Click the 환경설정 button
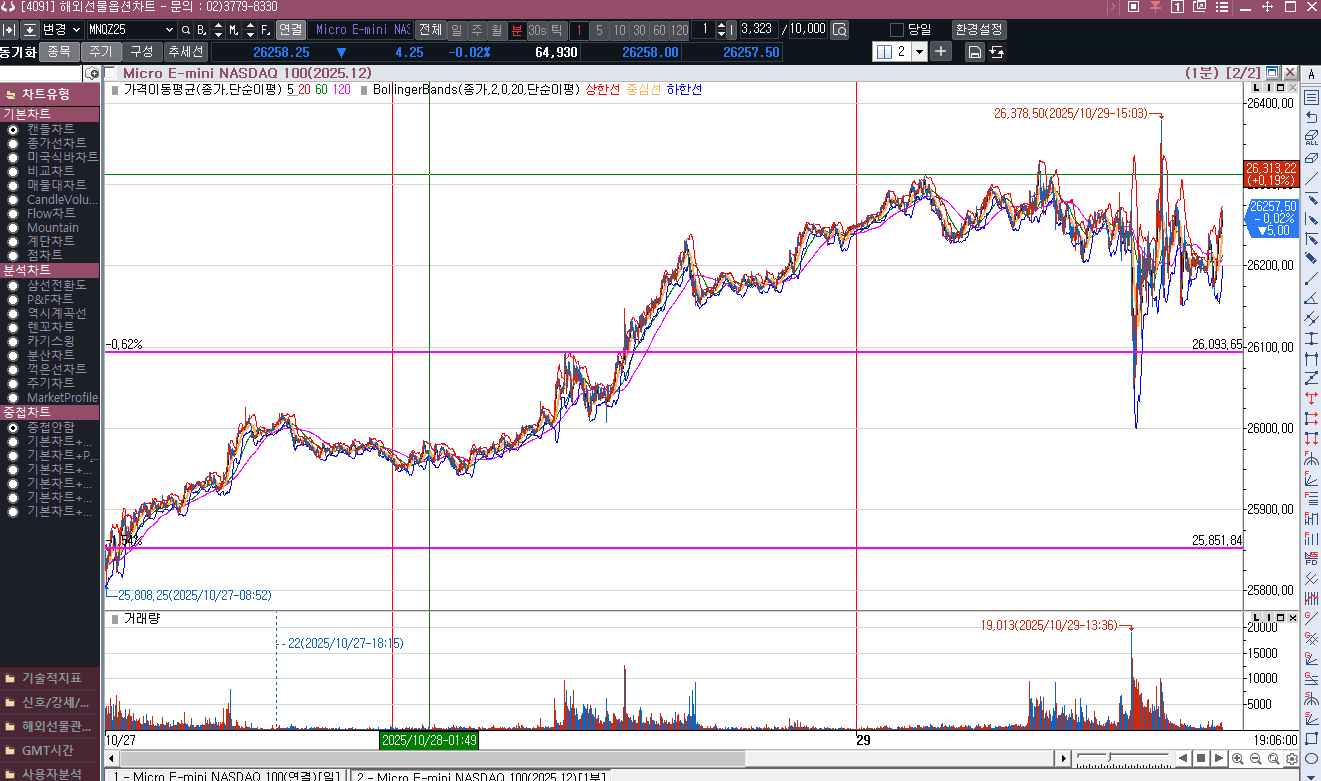This screenshot has height=781, width=1321. coord(978,30)
